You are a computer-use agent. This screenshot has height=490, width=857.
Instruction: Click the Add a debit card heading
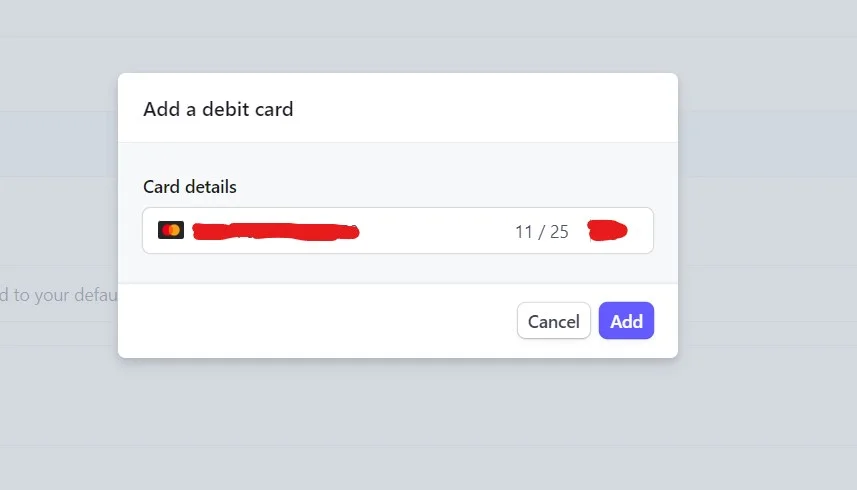click(x=218, y=109)
